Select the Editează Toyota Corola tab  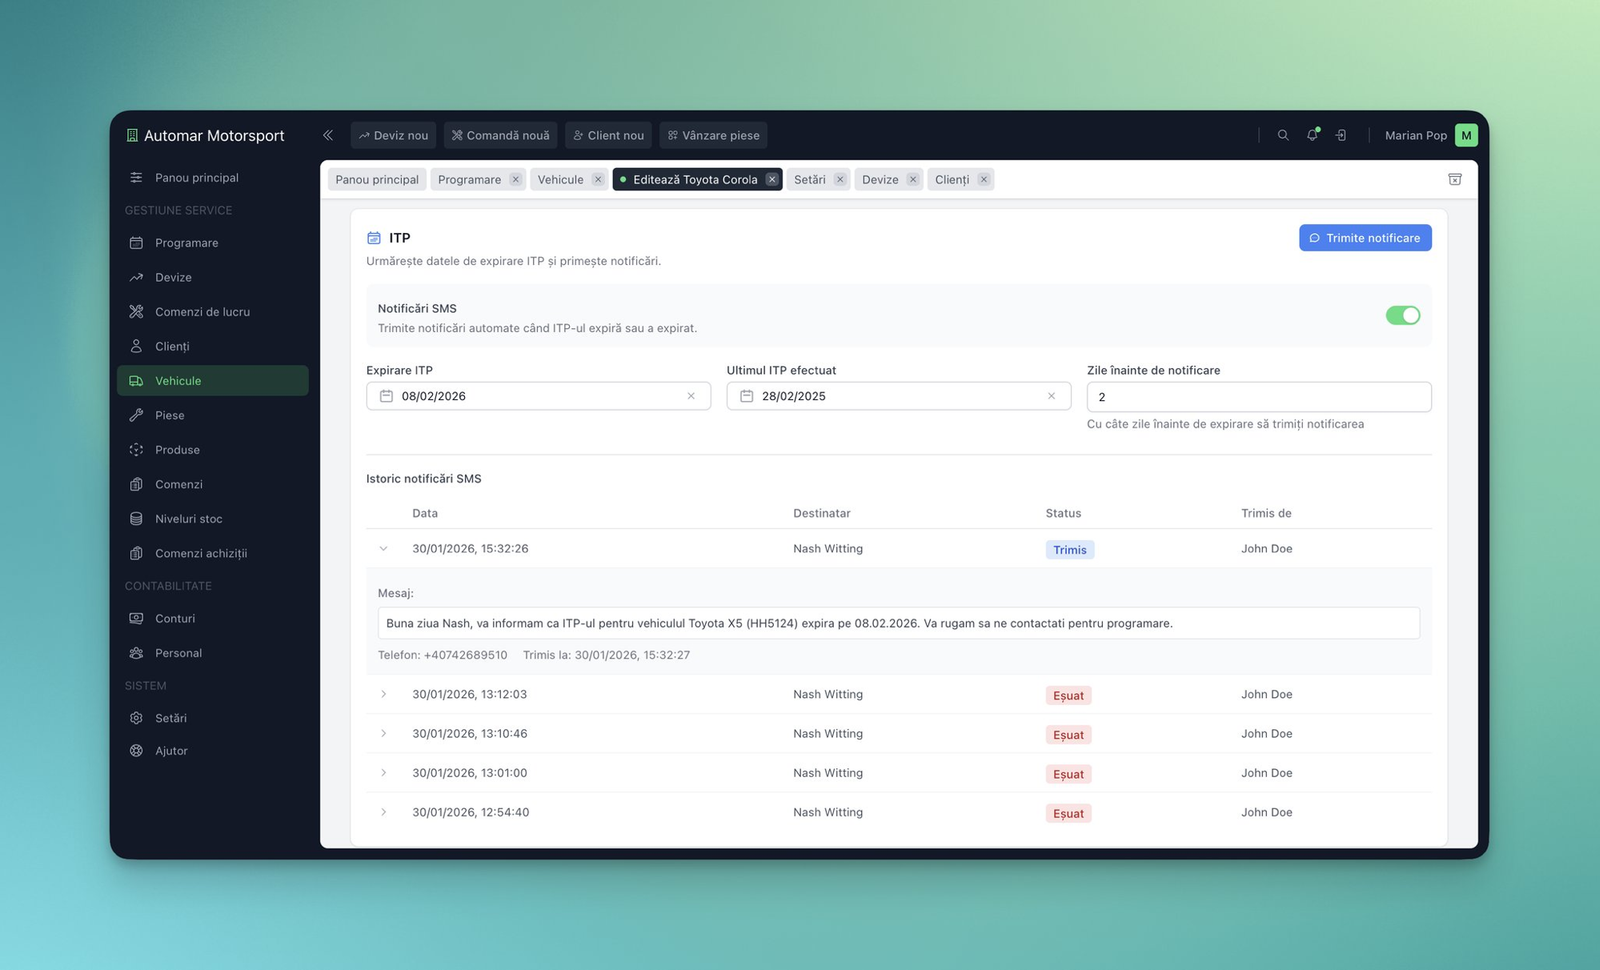(x=695, y=180)
